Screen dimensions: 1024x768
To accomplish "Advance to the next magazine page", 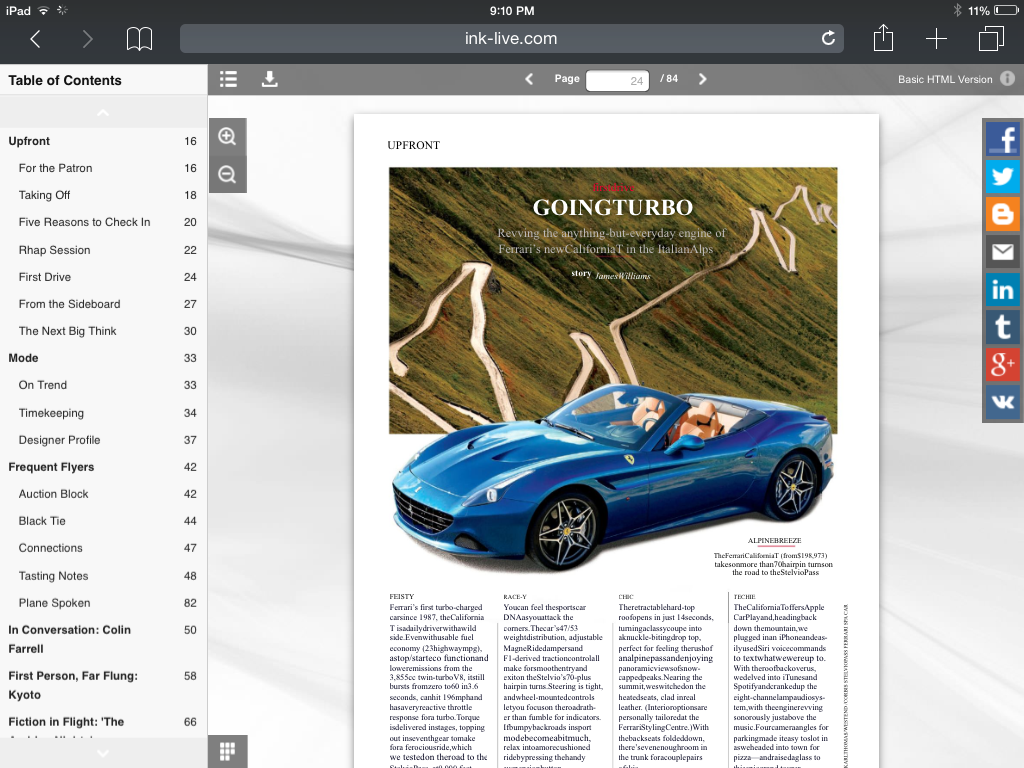I will [703, 78].
